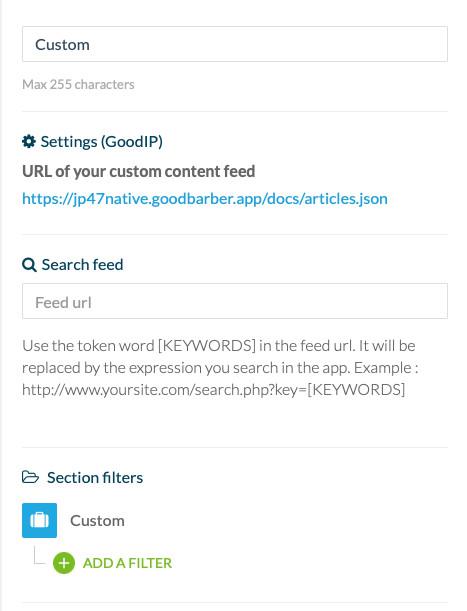Screen dimensions: 467x611
Task: Click the tree connector line before ADD A FILTER
Action: 40,555
